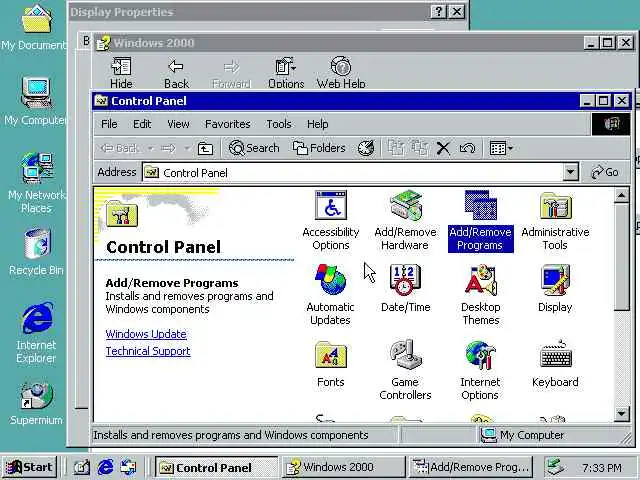The width and height of the screenshot is (640, 480).
Task: Click the Control Panel vertical scrollbar thumb
Action: pyautogui.click(x=621, y=258)
